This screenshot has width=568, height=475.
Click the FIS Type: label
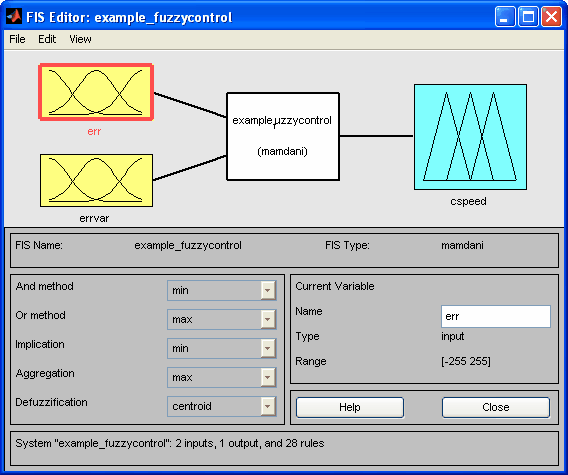click(x=347, y=245)
